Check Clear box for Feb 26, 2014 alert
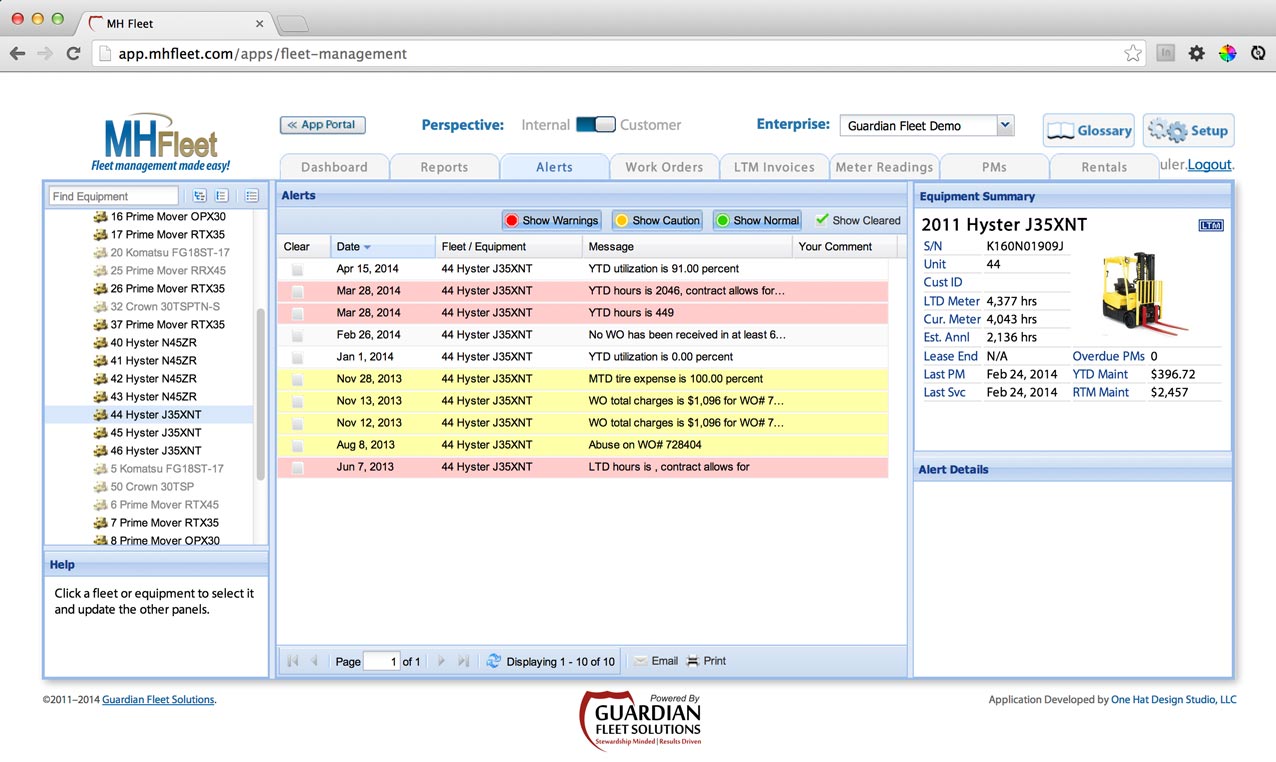Screen dimensions: 1276x762 click(297, 335)
